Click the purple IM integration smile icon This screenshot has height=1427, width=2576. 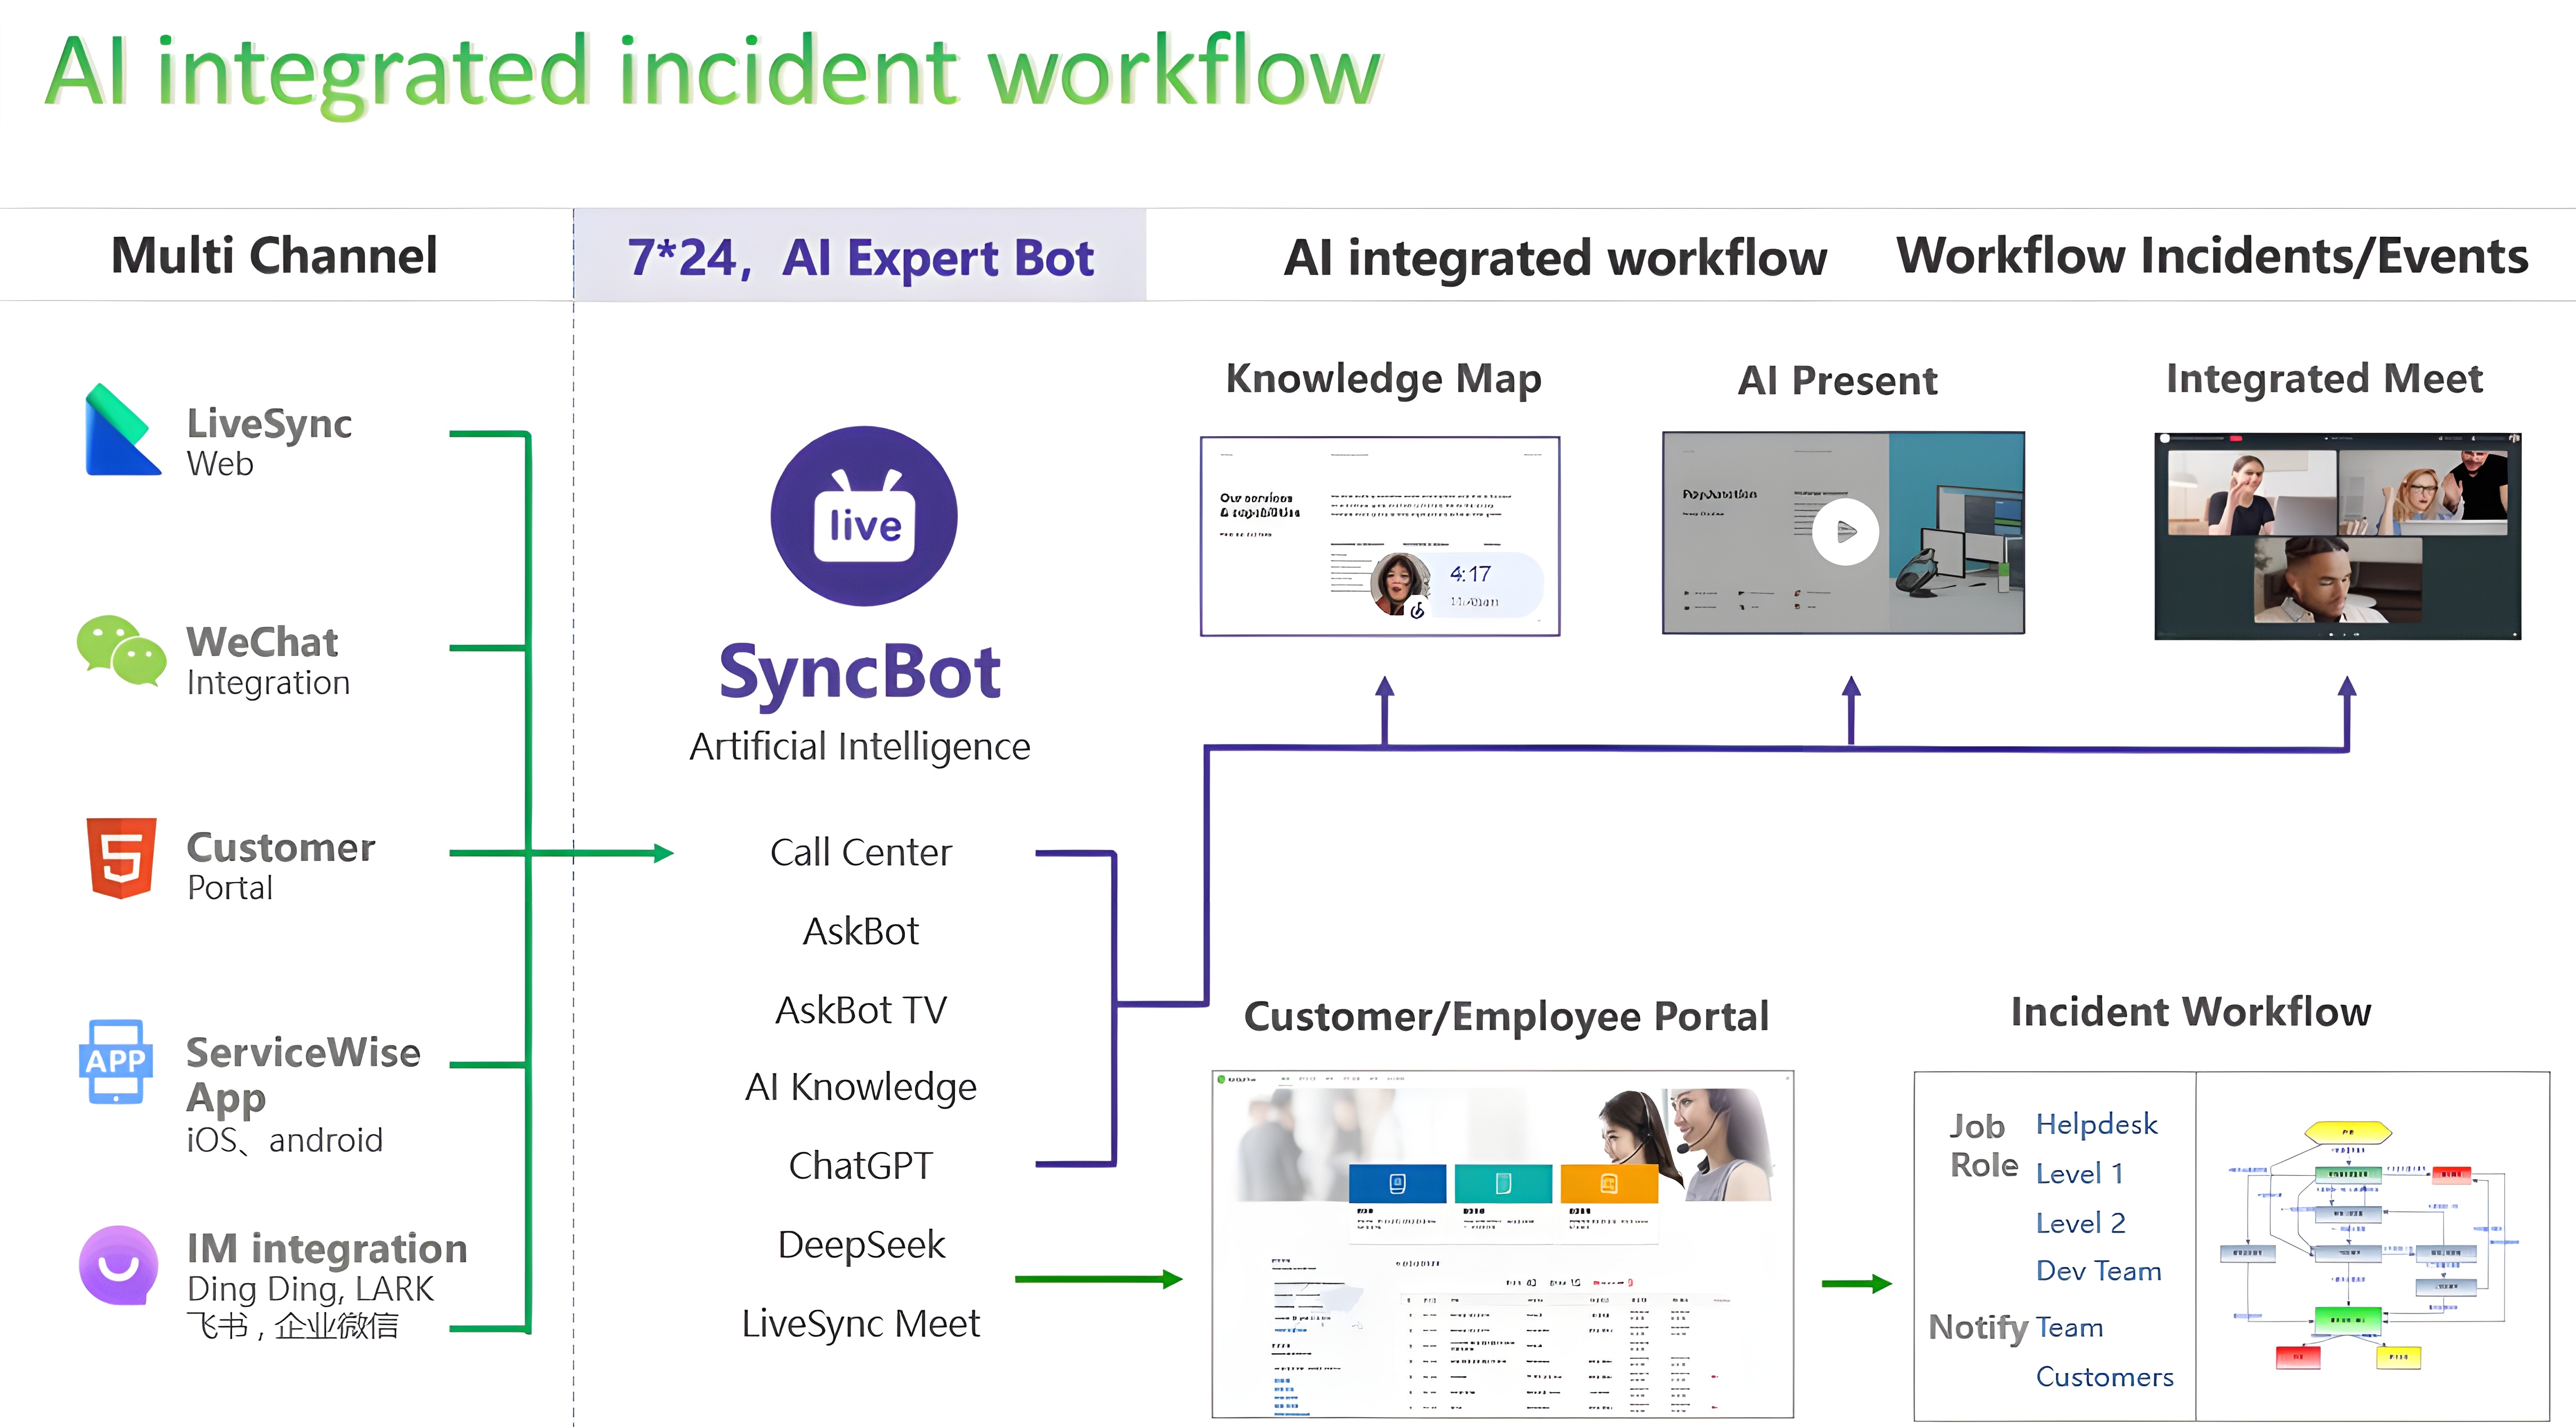point(119,1265)
